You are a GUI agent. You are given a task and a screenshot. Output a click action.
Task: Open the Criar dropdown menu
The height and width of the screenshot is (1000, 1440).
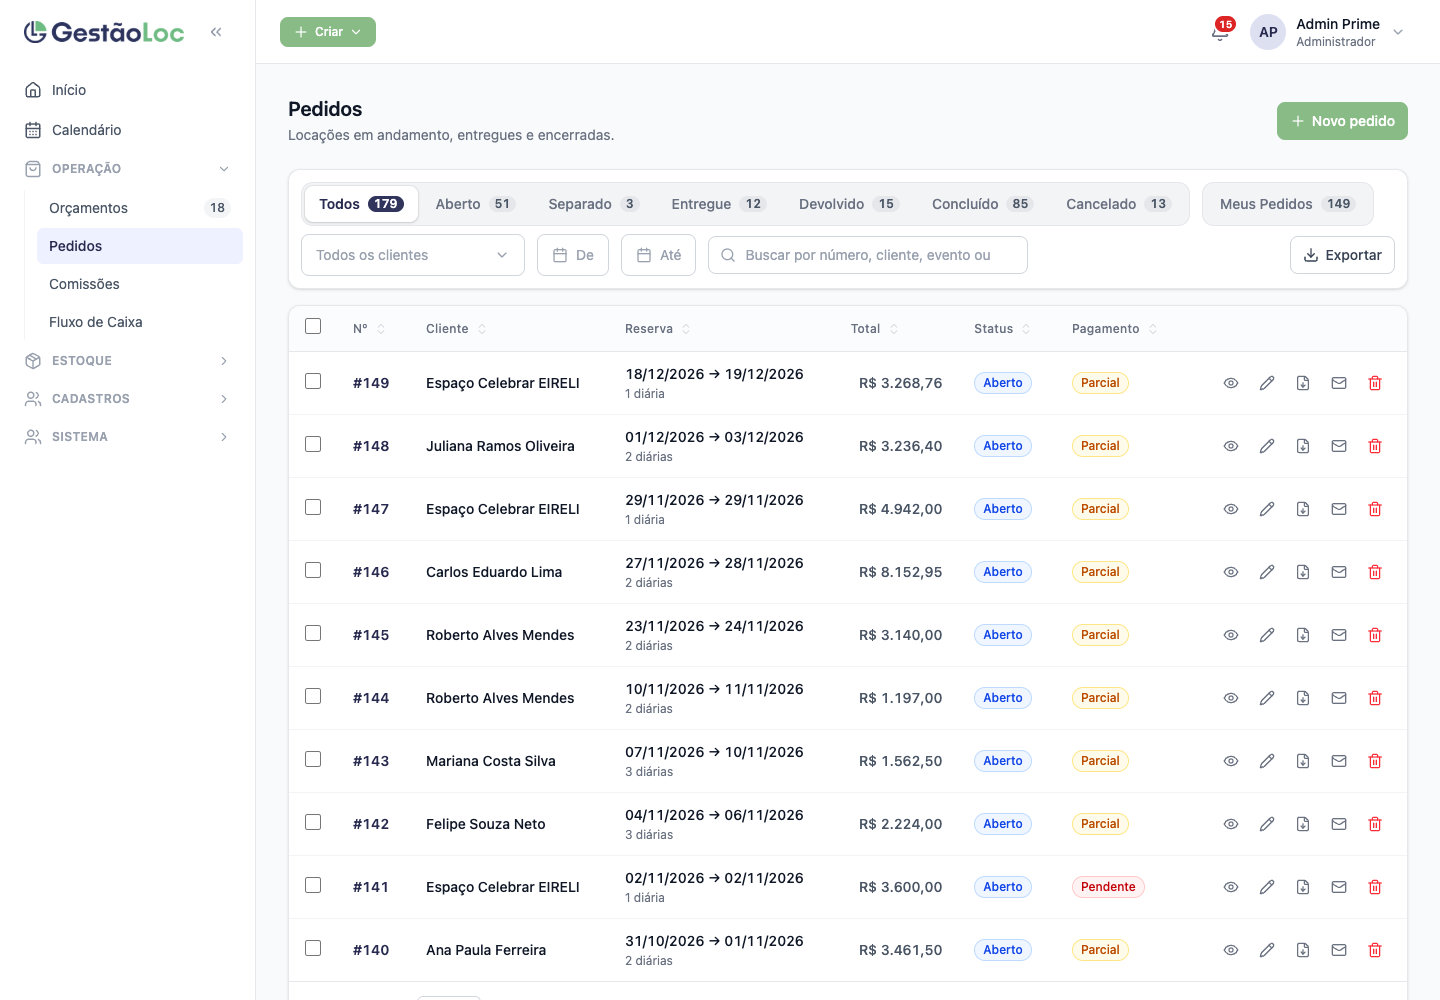coord(328,32)
